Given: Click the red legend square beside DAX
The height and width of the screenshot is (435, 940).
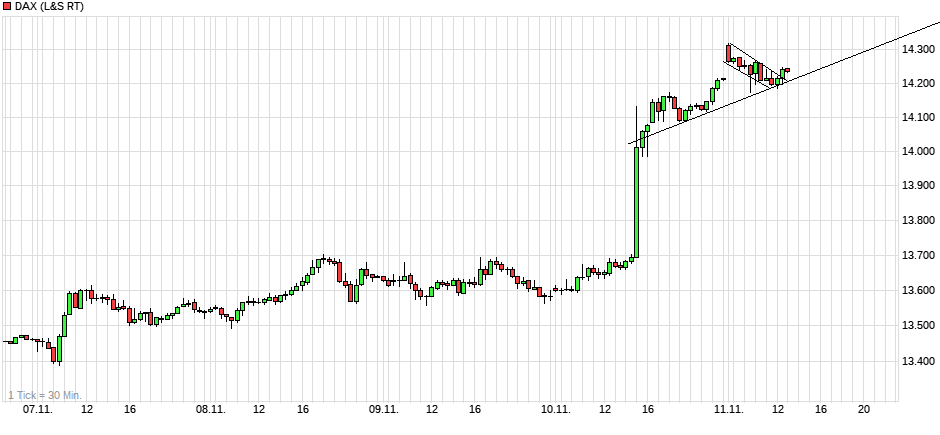Looking at the screenshot, I should click(x=8, y=7).
